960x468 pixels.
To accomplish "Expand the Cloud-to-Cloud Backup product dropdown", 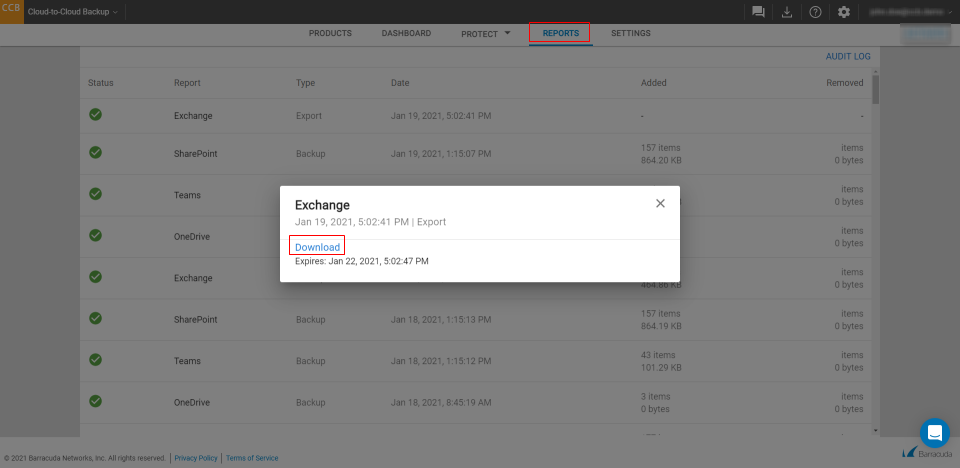I will pos(73,12).
